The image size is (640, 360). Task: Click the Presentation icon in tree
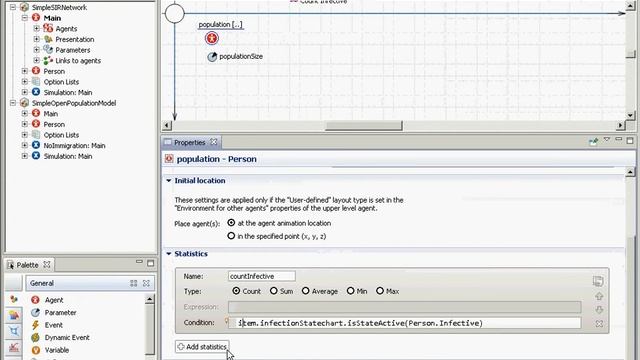tap(48, 39)
